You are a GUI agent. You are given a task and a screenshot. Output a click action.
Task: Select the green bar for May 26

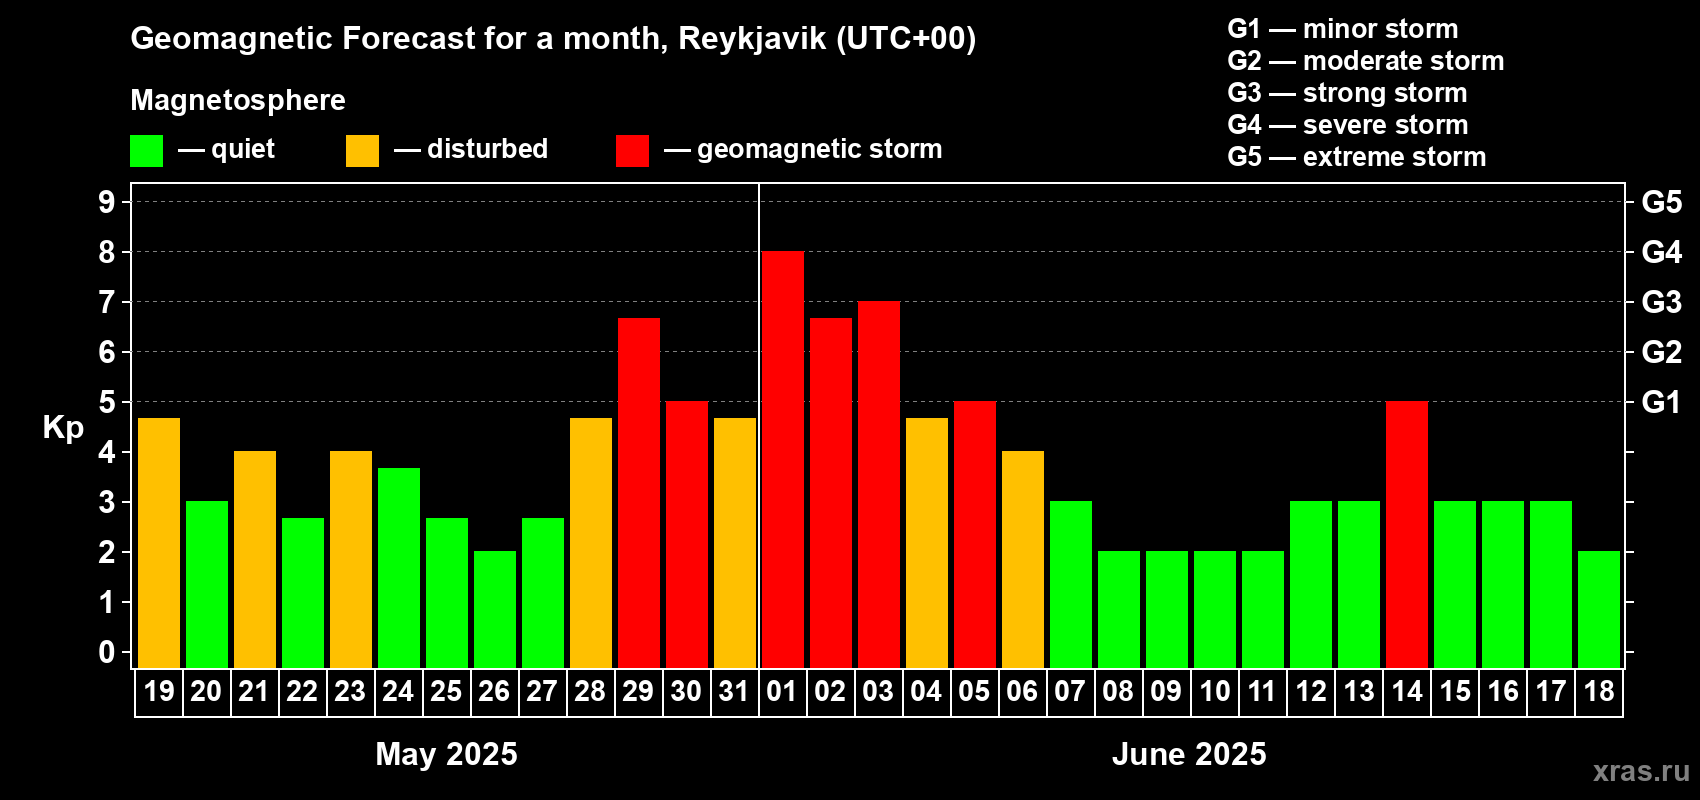click(495, 610)
